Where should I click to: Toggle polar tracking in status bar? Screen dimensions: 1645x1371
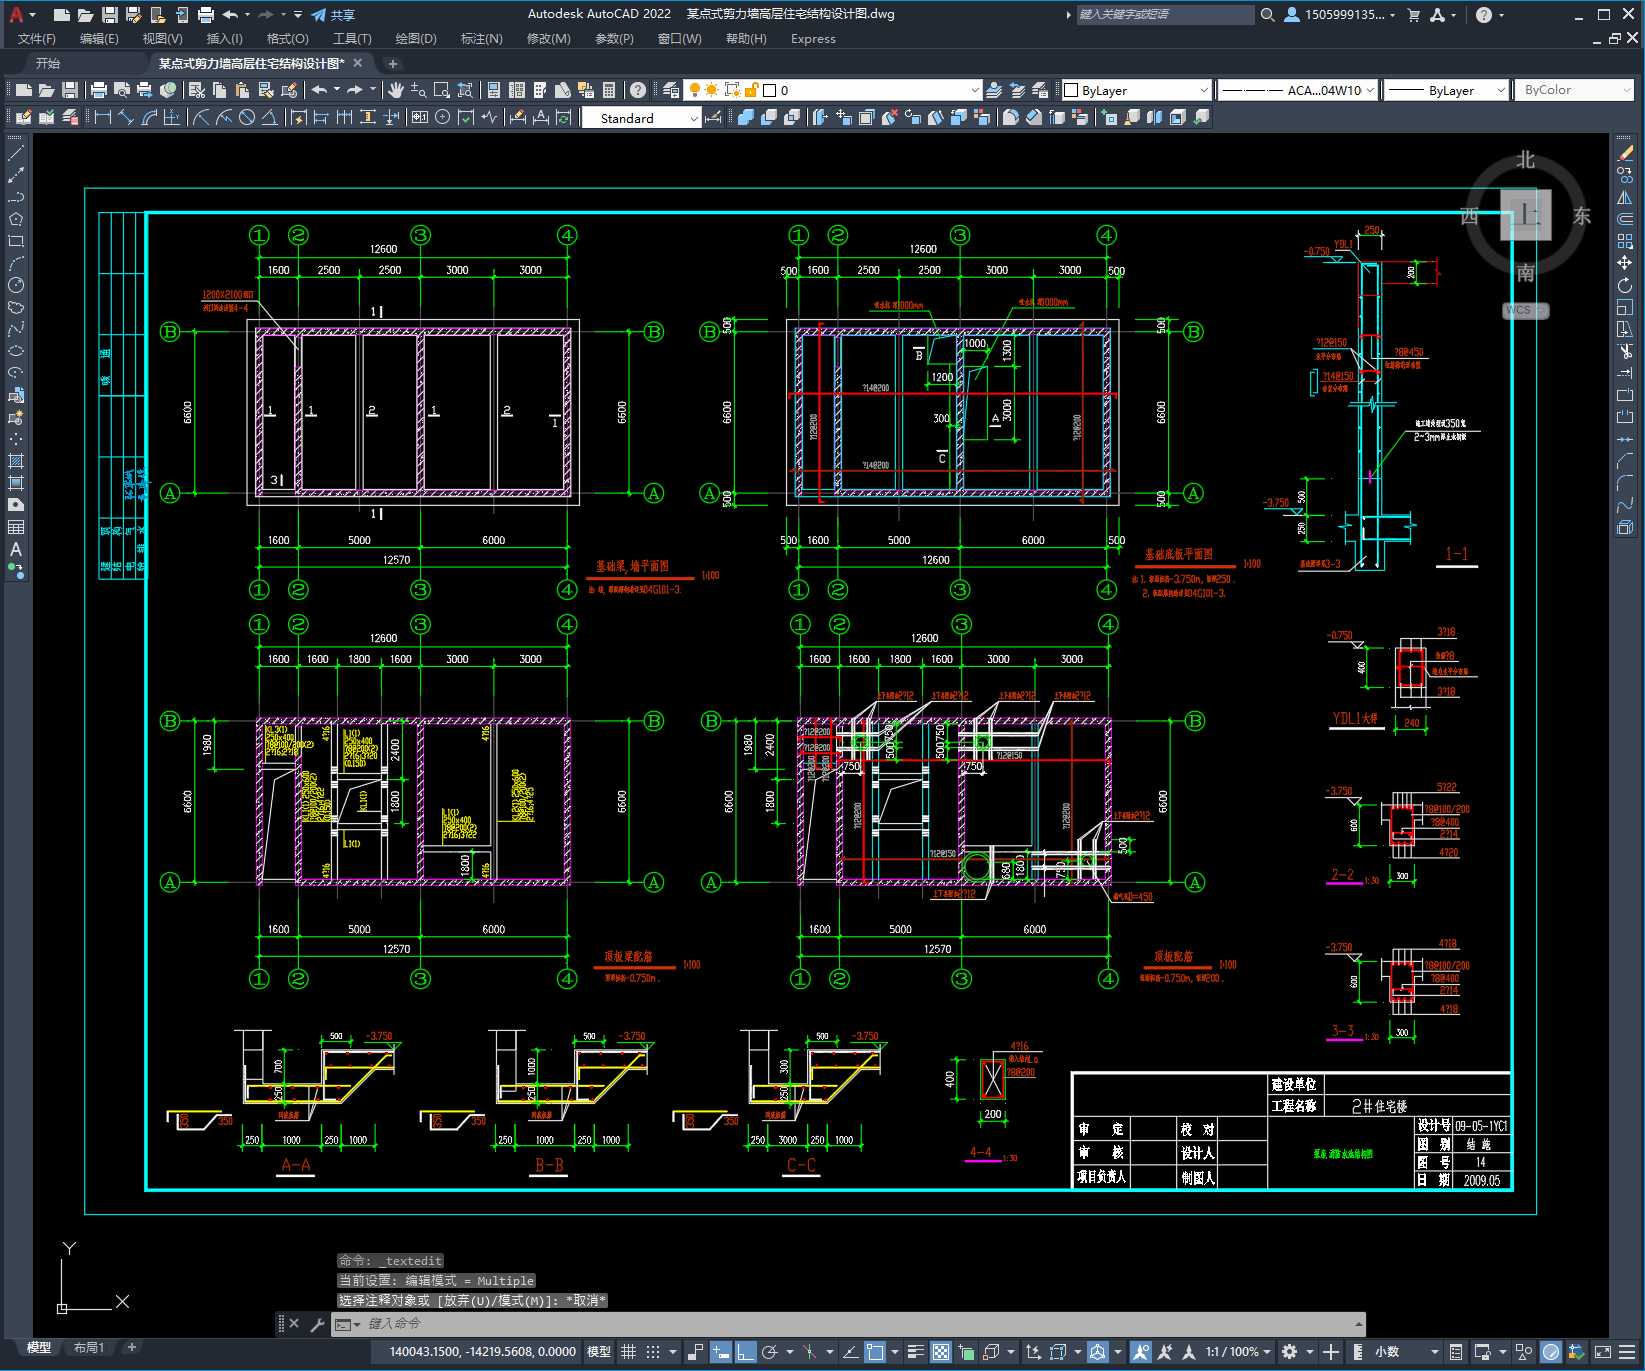[770, 1352]
